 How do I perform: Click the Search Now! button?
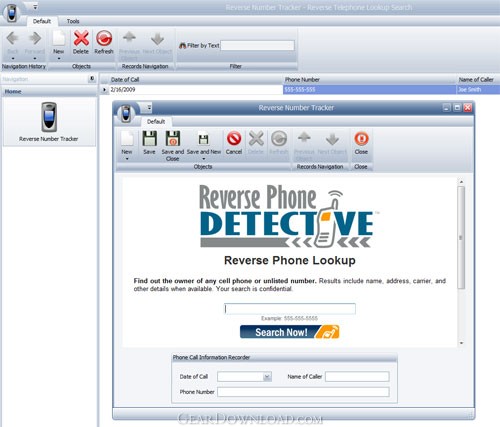(289, 332)
